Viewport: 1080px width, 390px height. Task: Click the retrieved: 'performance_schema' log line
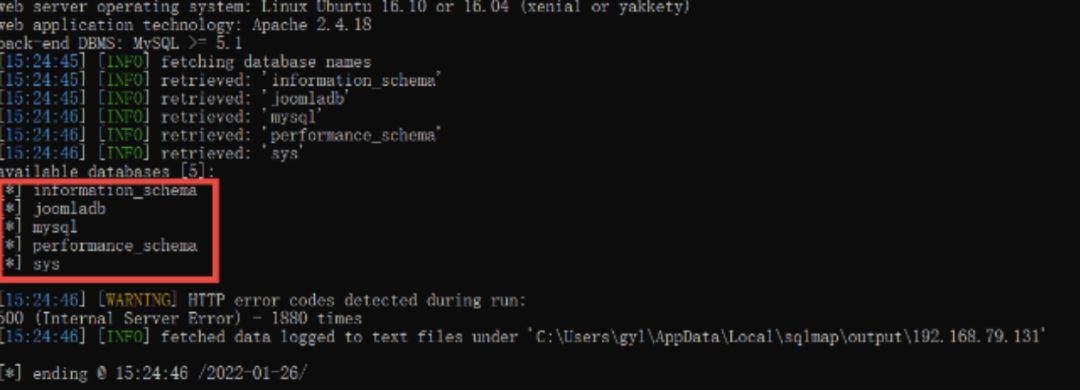[220, 135]
